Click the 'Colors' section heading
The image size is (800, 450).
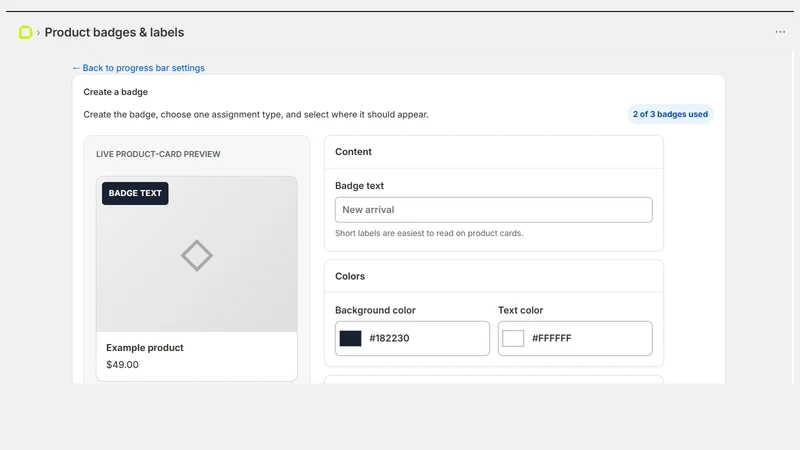350,276
